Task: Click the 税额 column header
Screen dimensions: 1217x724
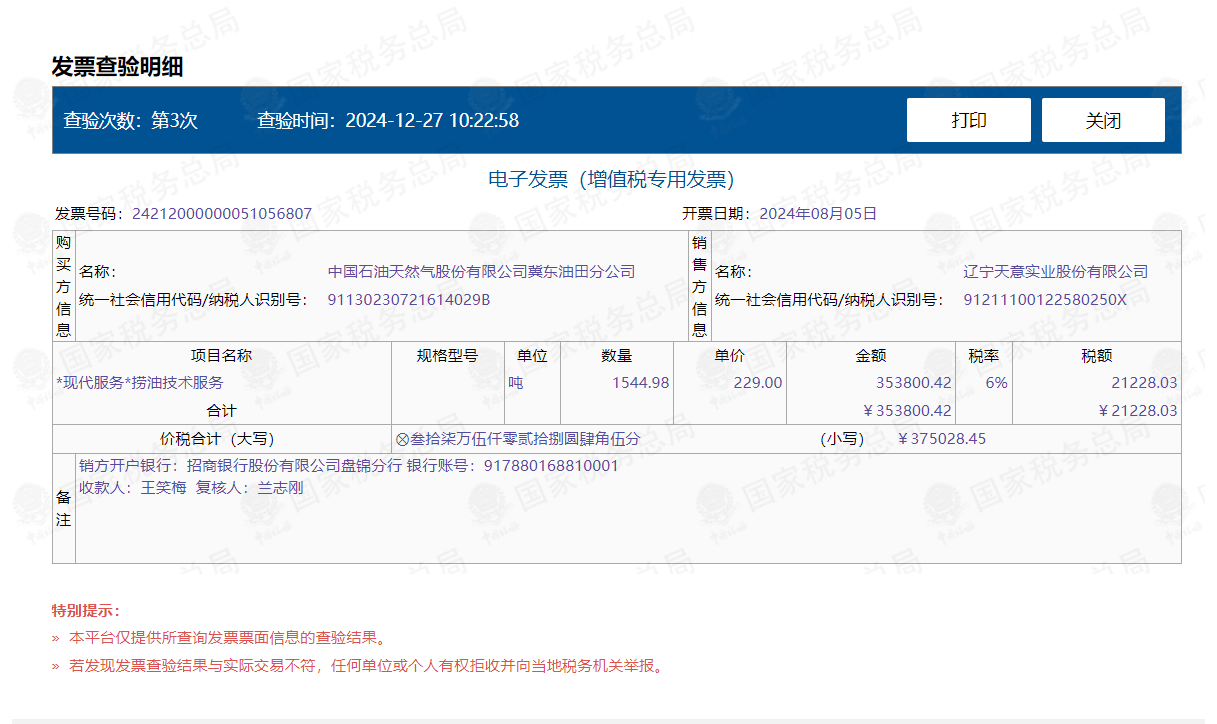Action: pyautogui.click(x=1097, y=355)
